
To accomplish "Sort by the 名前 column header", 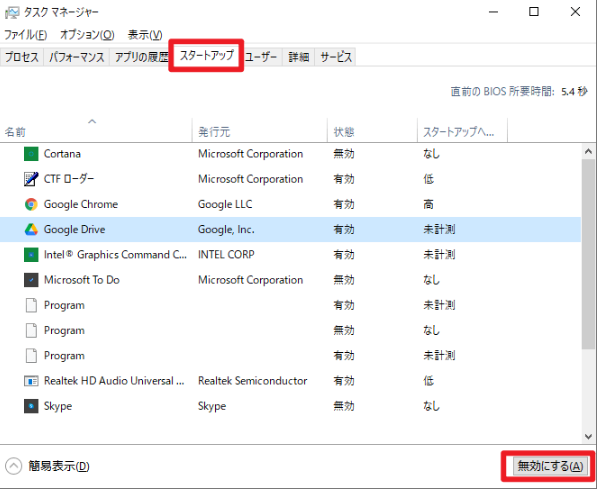I will (96, 132).
